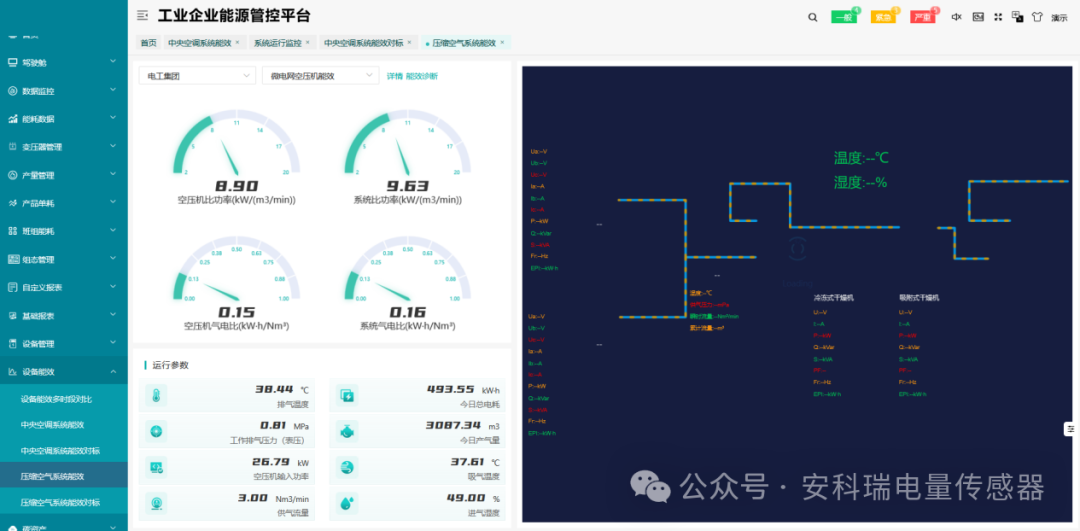
Task: Expand the 数据监控 sidebar menu
Action: point(64,91)
